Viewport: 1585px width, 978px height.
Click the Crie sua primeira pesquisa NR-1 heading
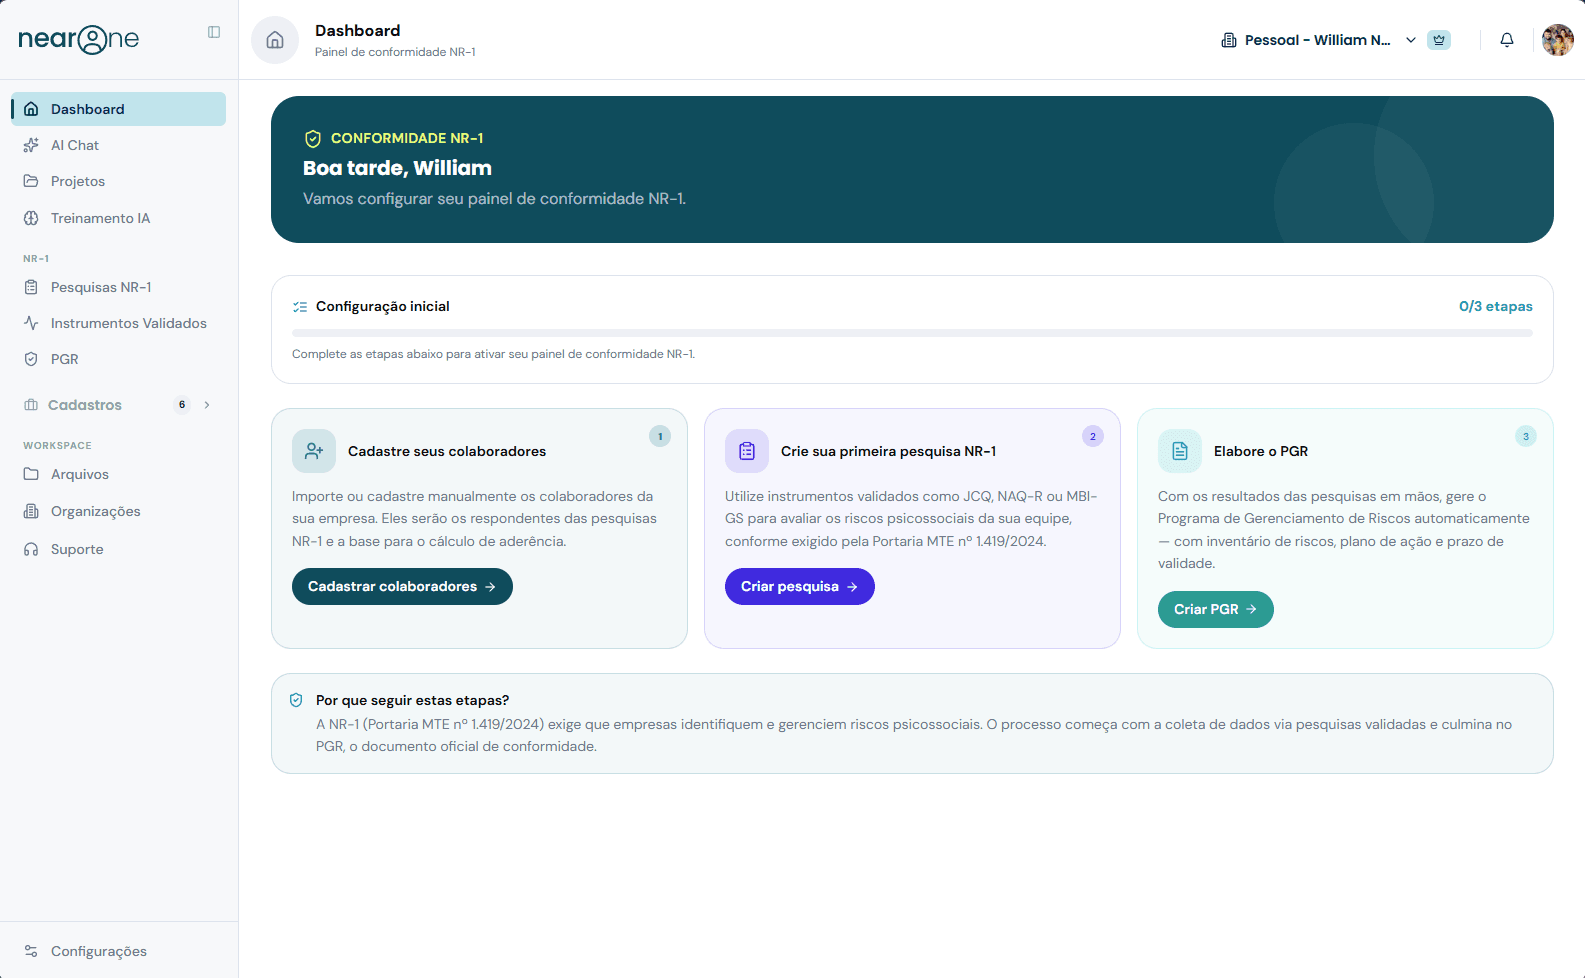[889, 451]
